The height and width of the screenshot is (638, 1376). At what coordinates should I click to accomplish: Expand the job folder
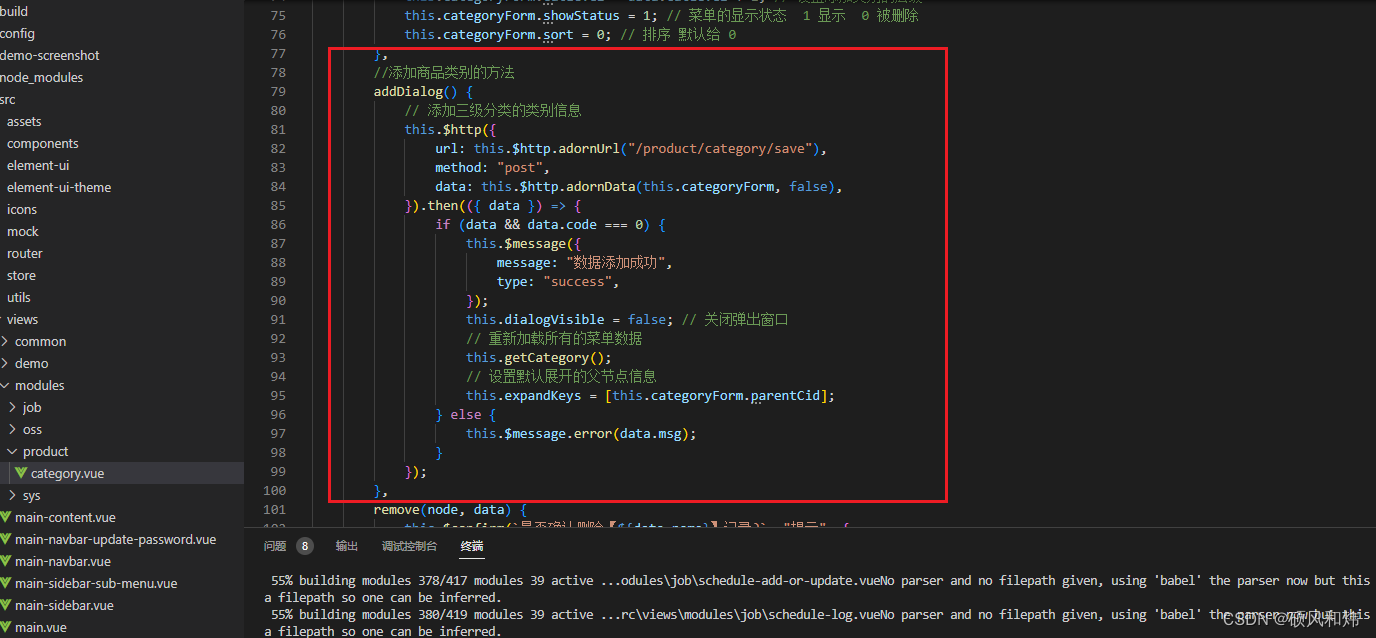tap(12, 407)
